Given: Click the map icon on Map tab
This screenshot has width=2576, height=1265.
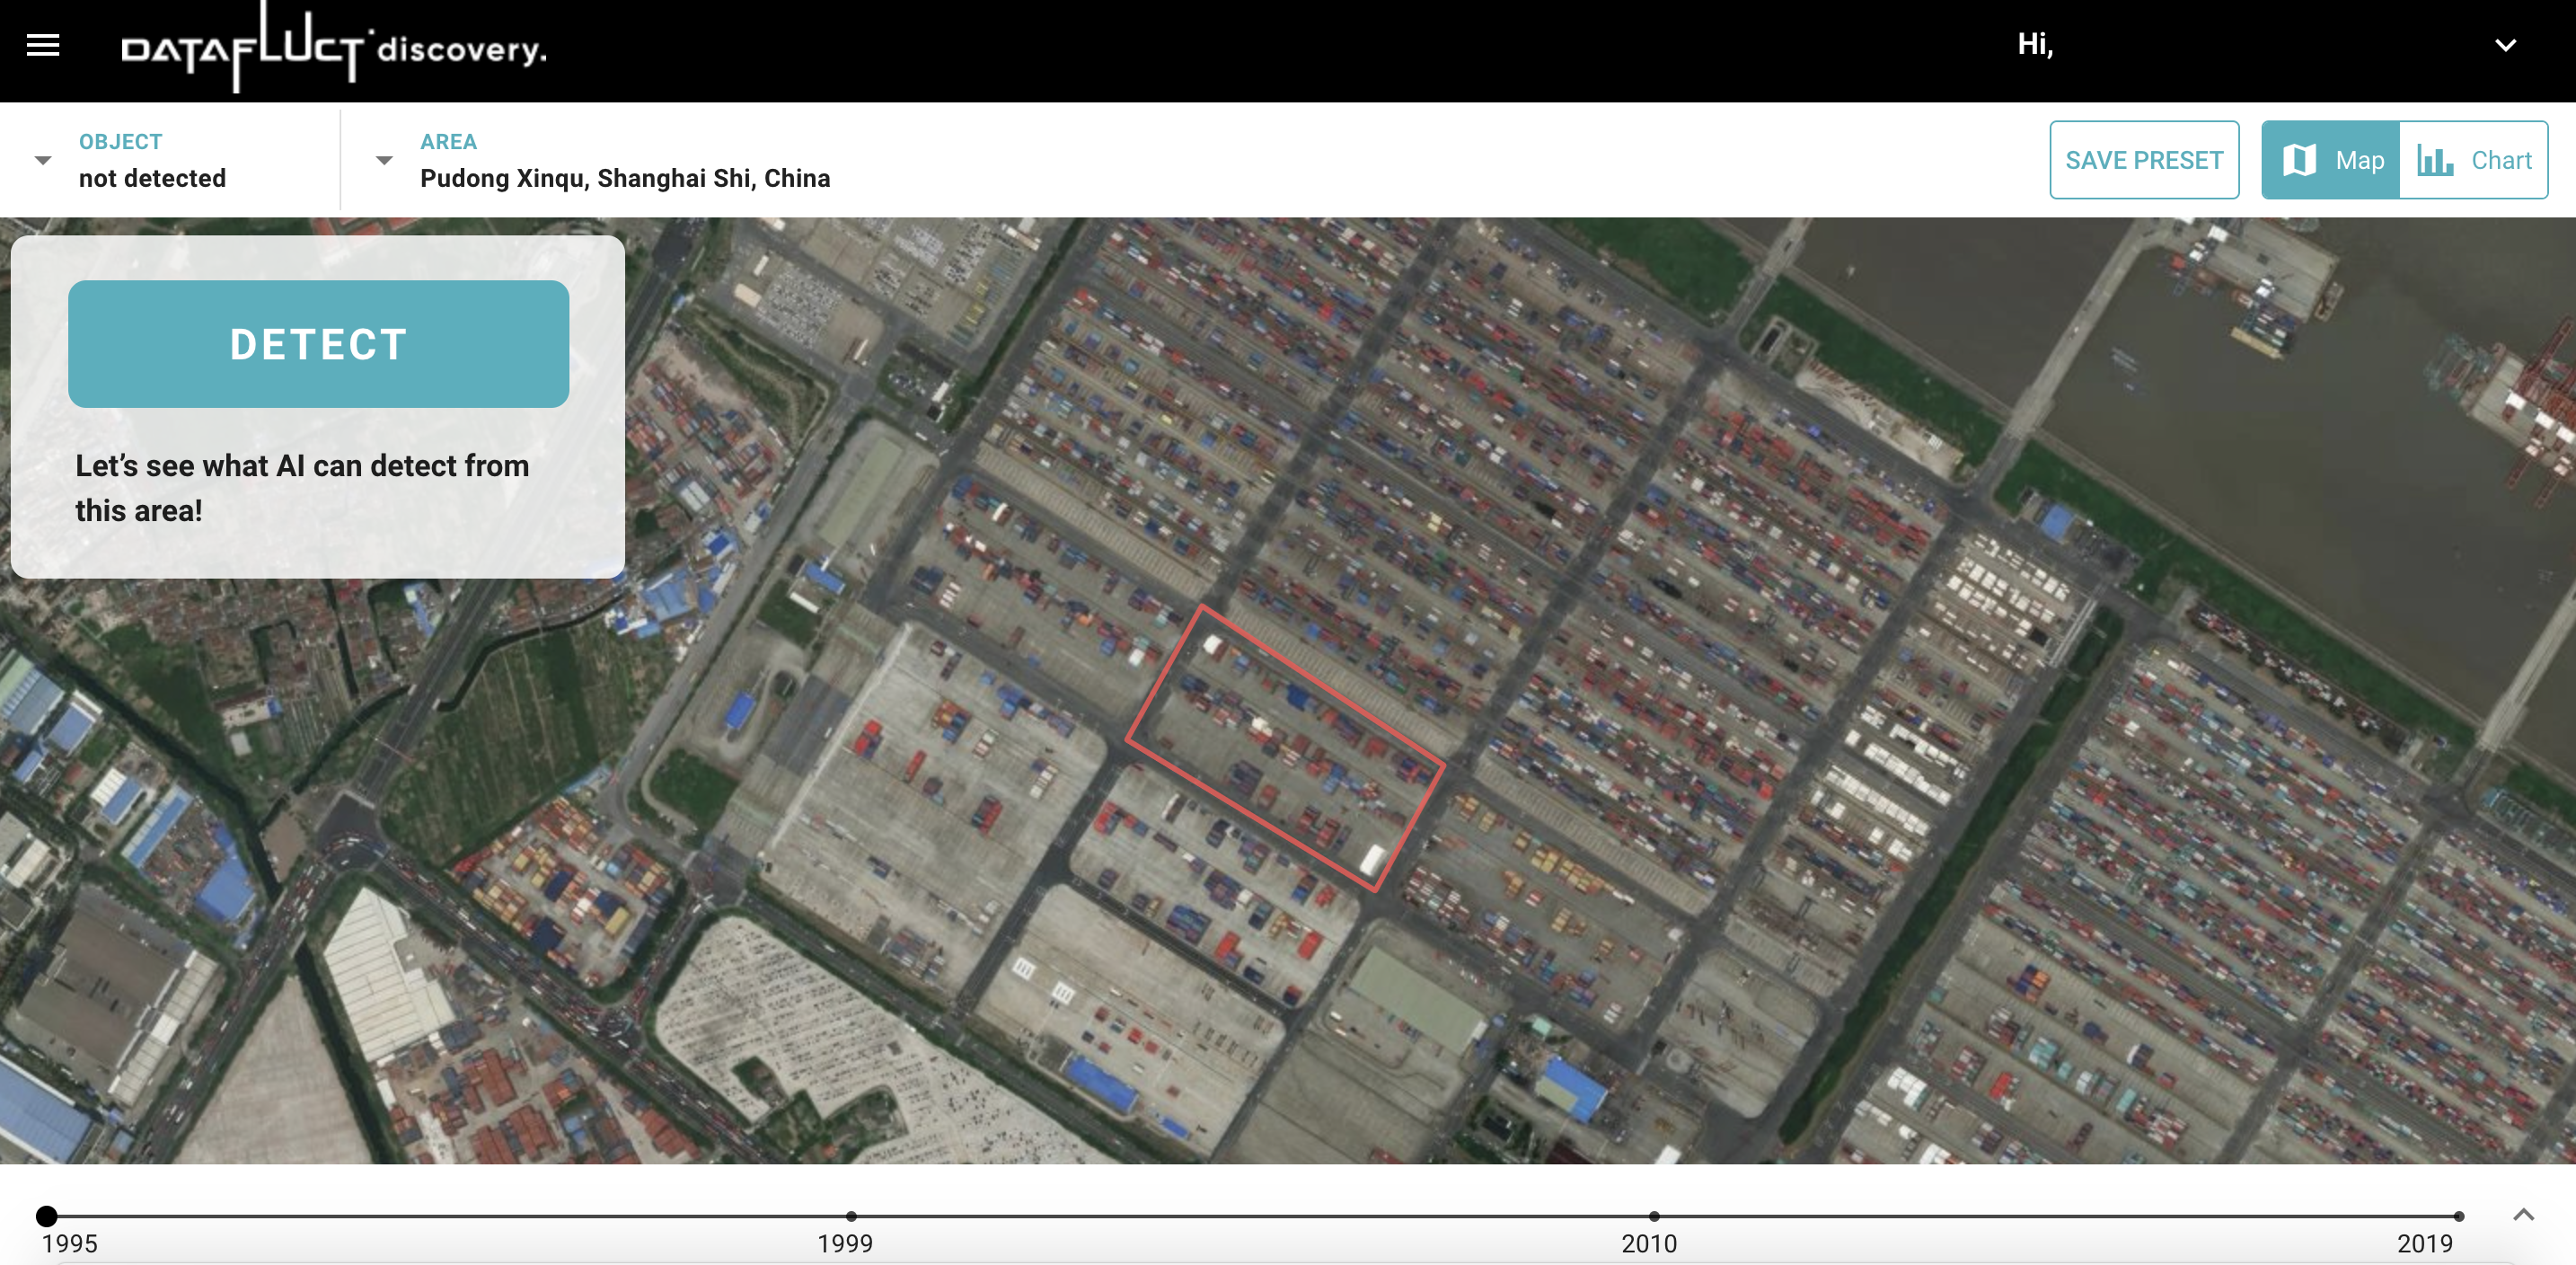Looking at the screenshot, I should click(2300, 160).
